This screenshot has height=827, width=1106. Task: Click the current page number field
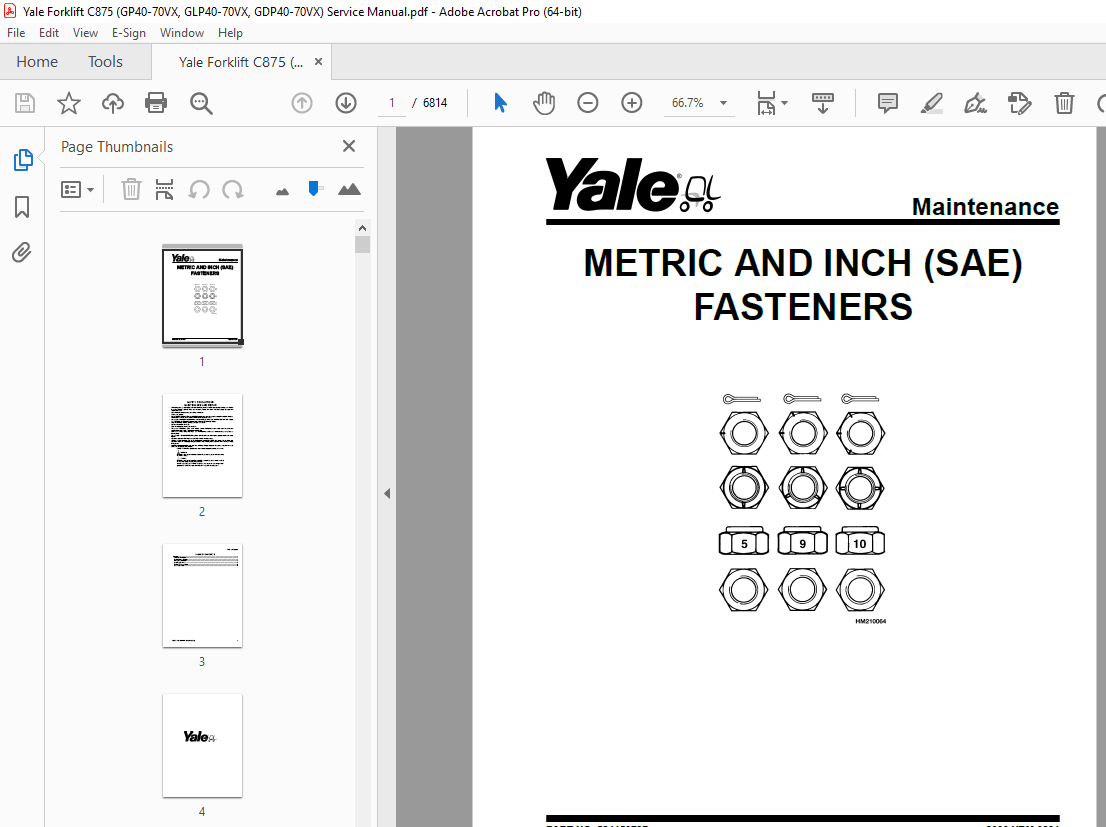pyautogui.click(x=391, y=103)
